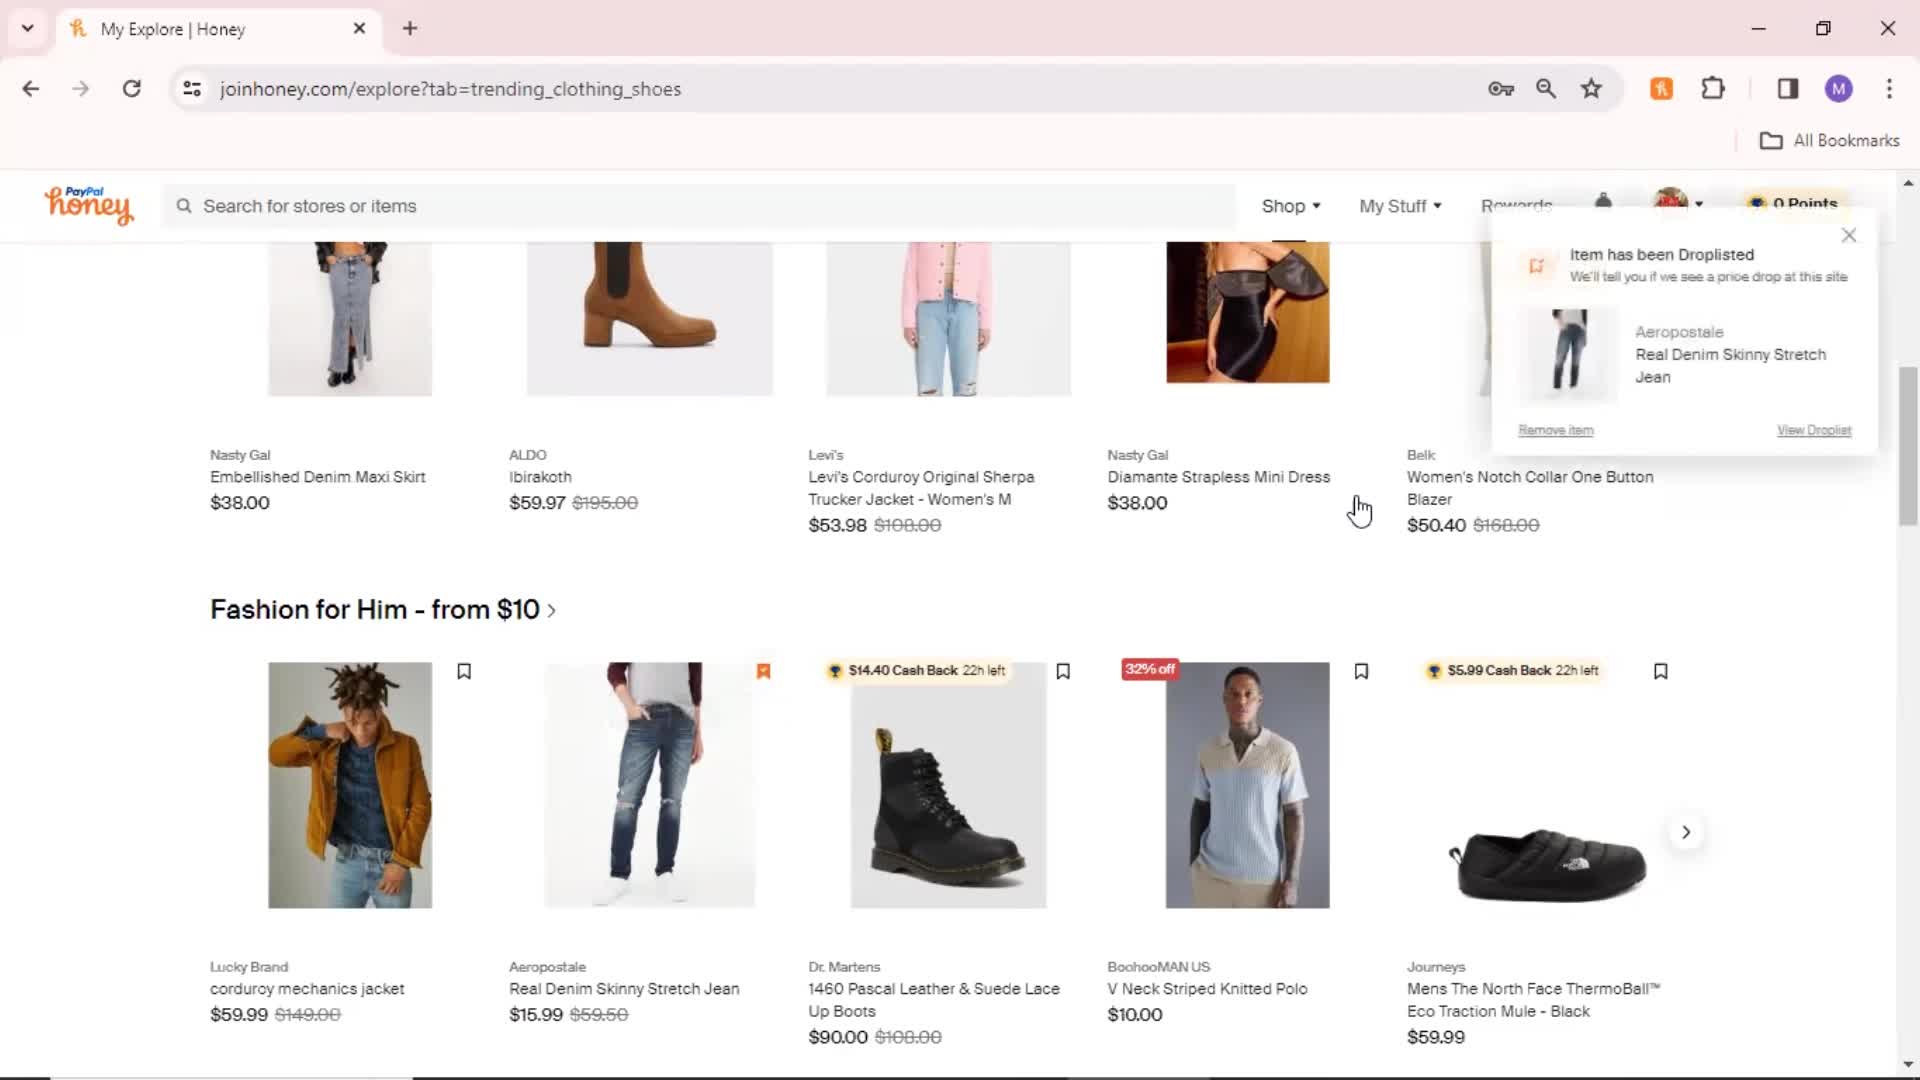The width and height of the screenshot is (1920, 1080).
Task: Expand Fashion for Him section chevron
Action: (552, 611)
